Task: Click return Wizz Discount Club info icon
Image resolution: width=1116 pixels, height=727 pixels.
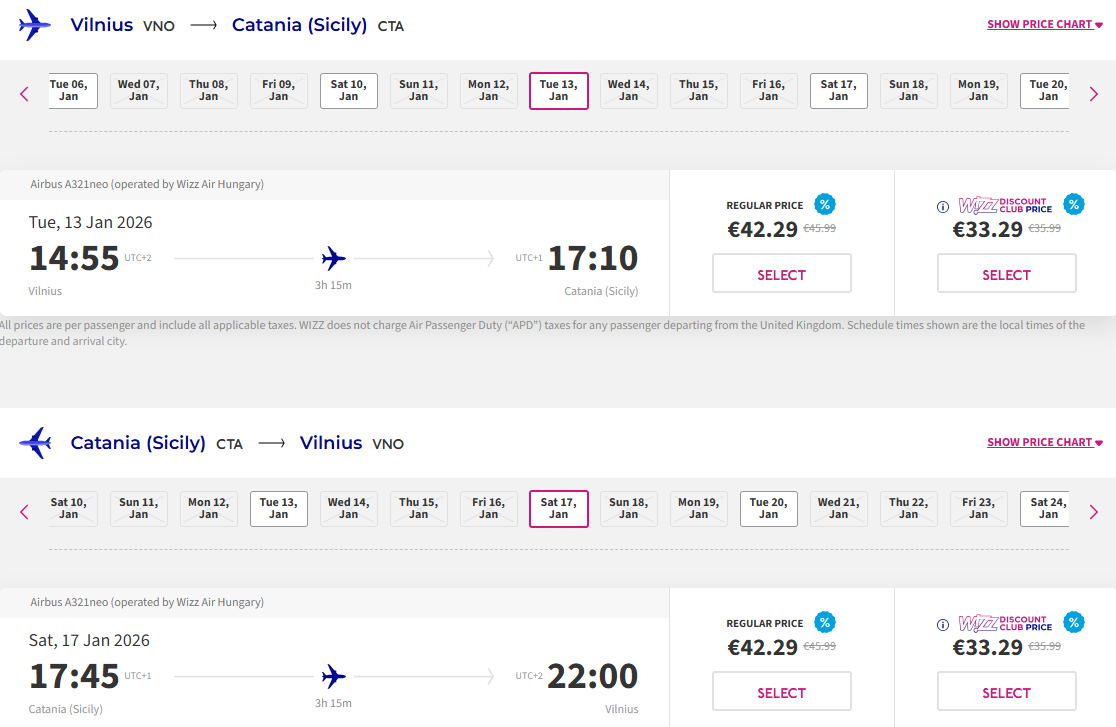Action: click(942, 625)
